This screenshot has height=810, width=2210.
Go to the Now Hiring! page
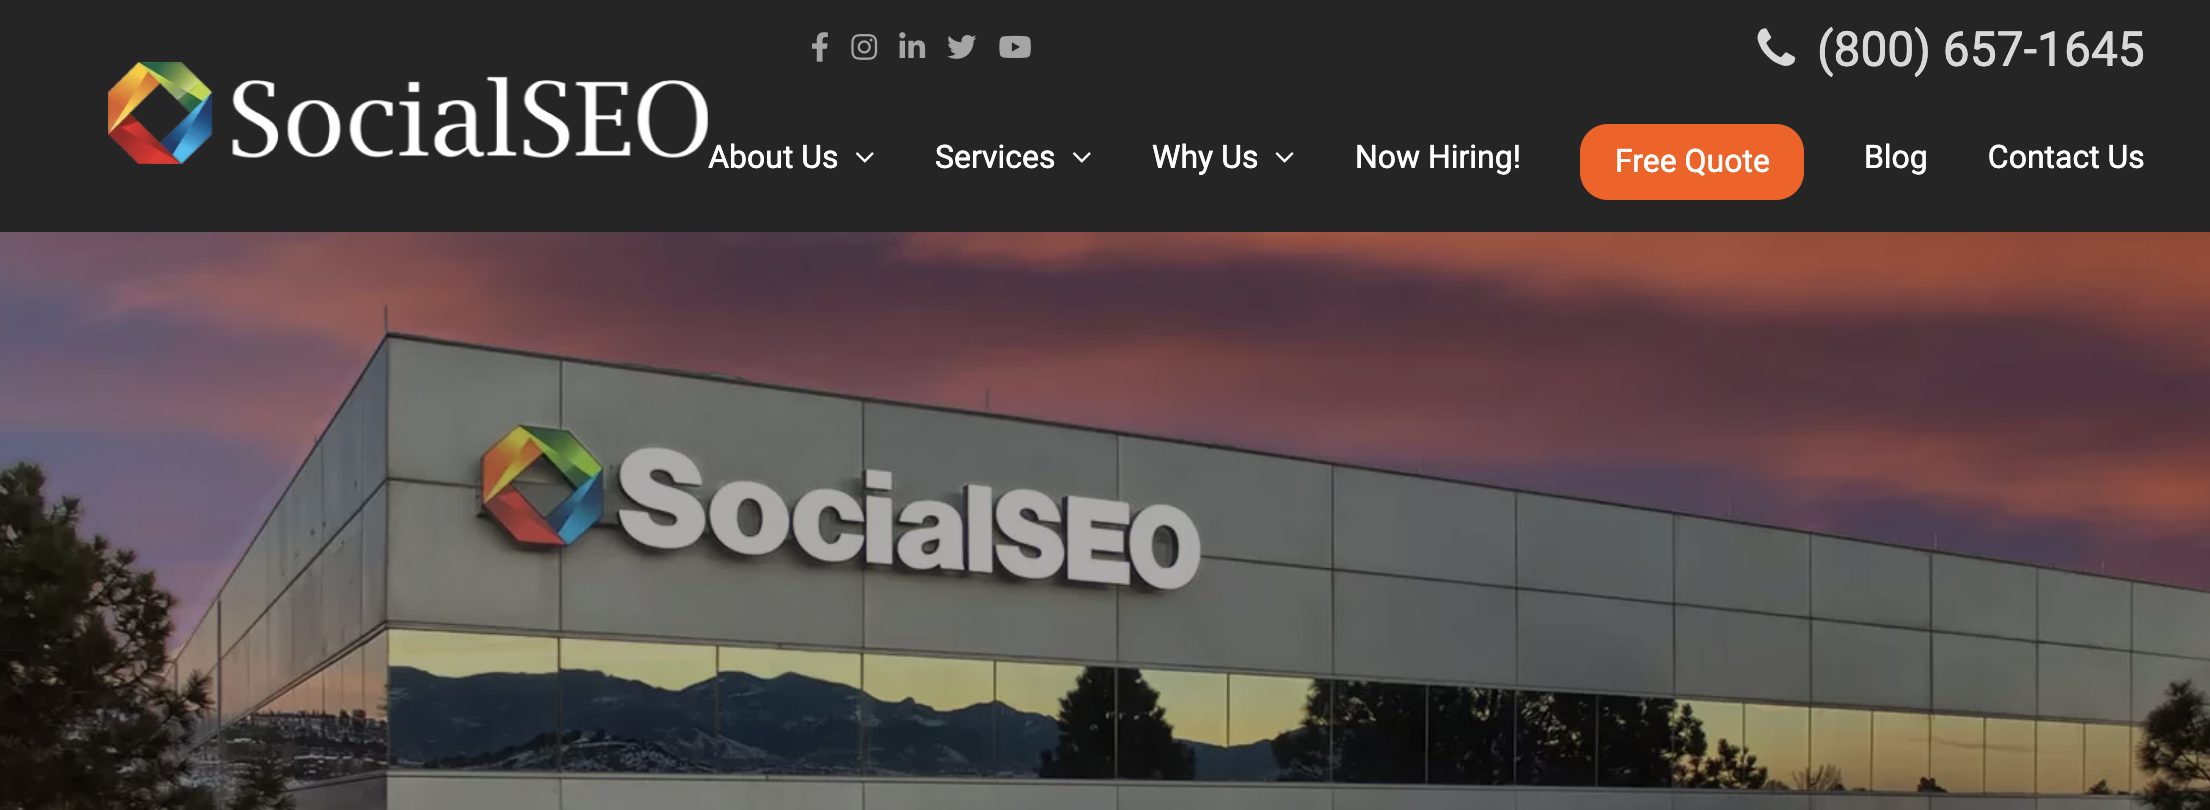pos(1438,157)
